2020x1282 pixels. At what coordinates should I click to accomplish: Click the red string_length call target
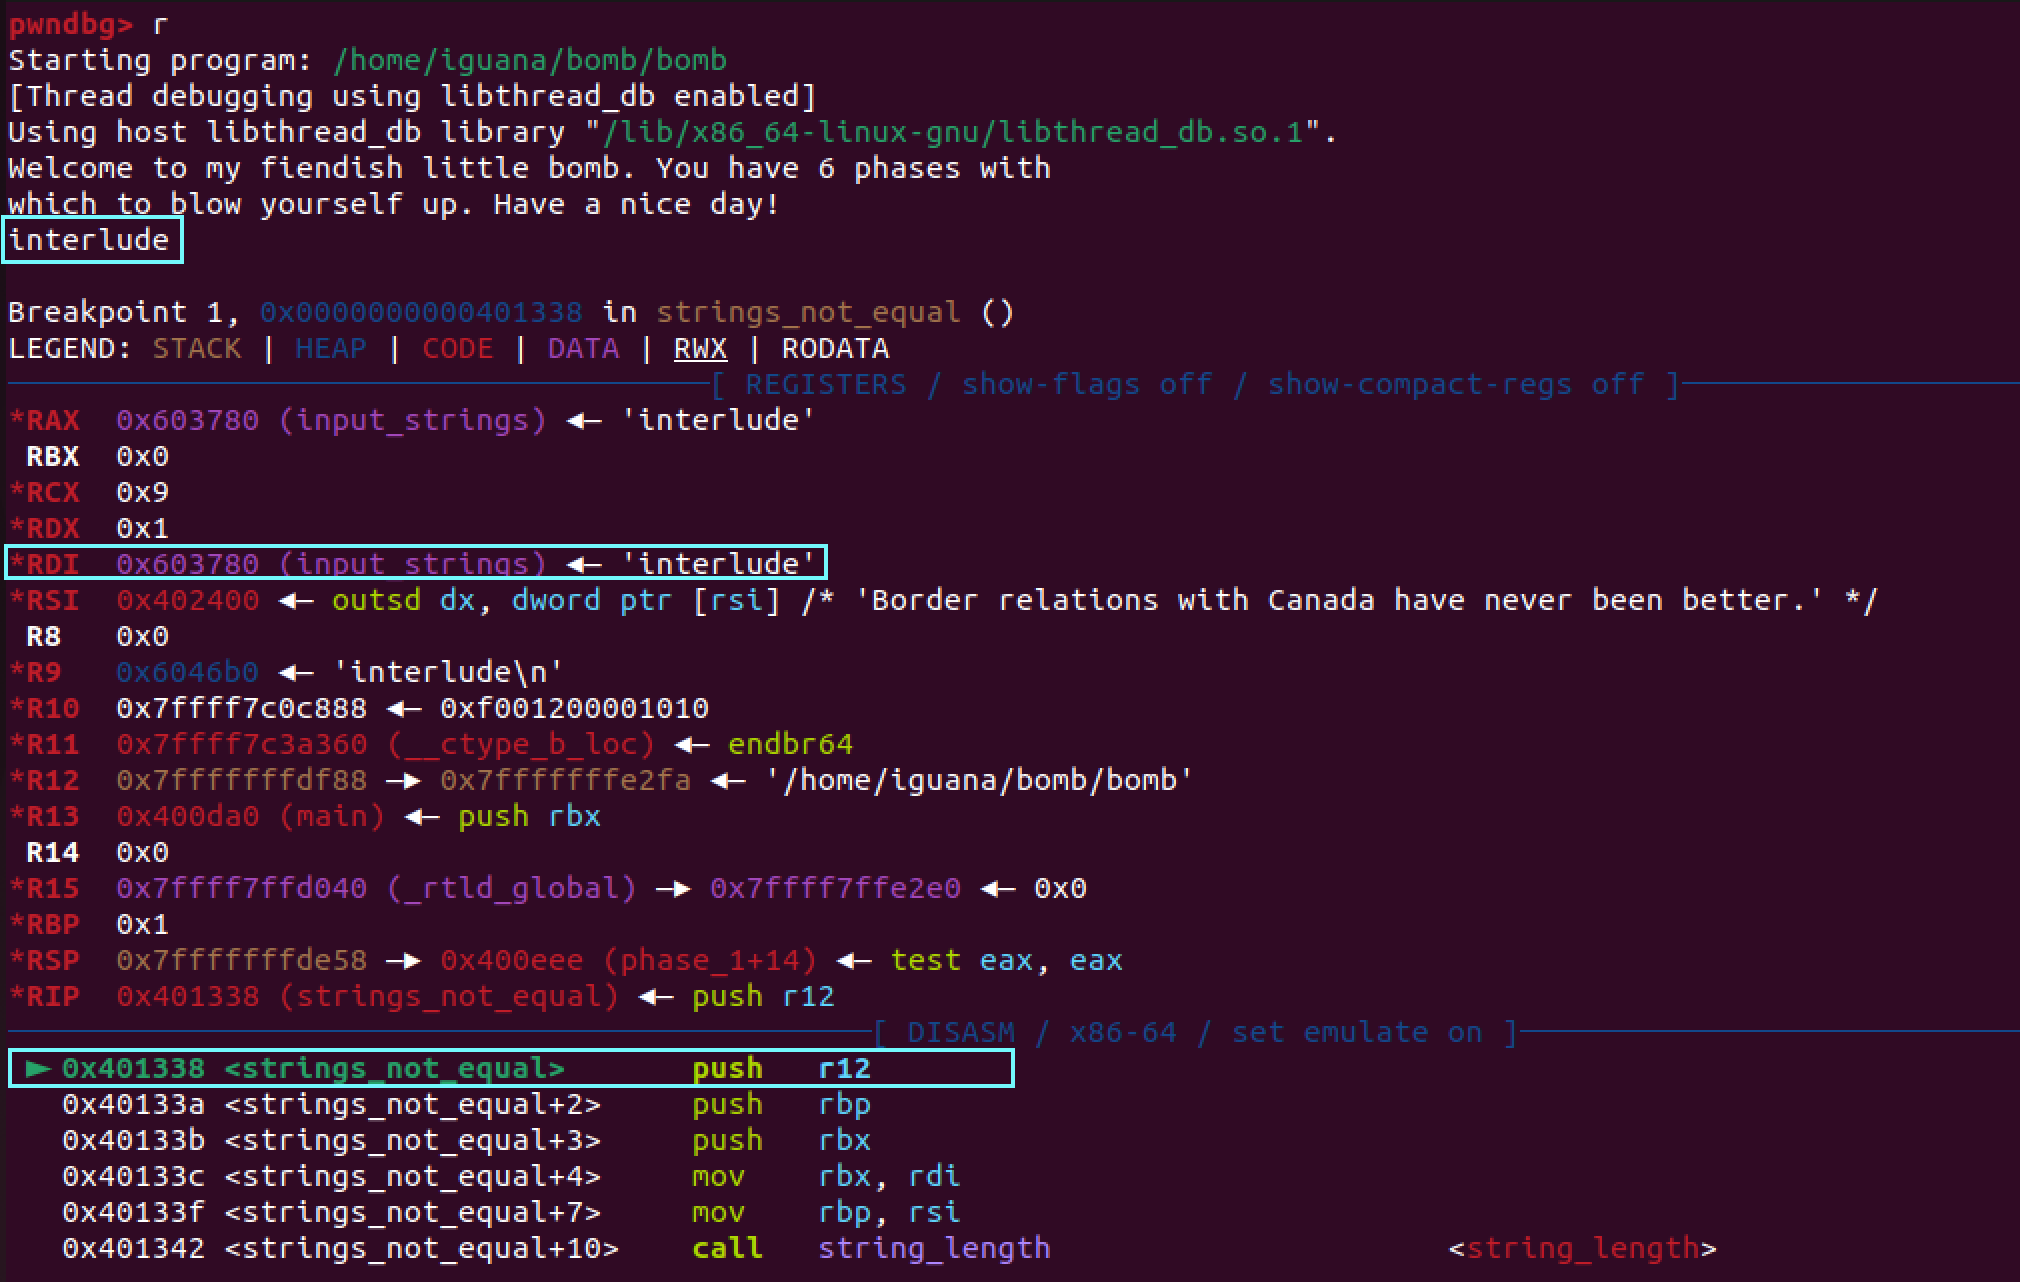1582,1249
